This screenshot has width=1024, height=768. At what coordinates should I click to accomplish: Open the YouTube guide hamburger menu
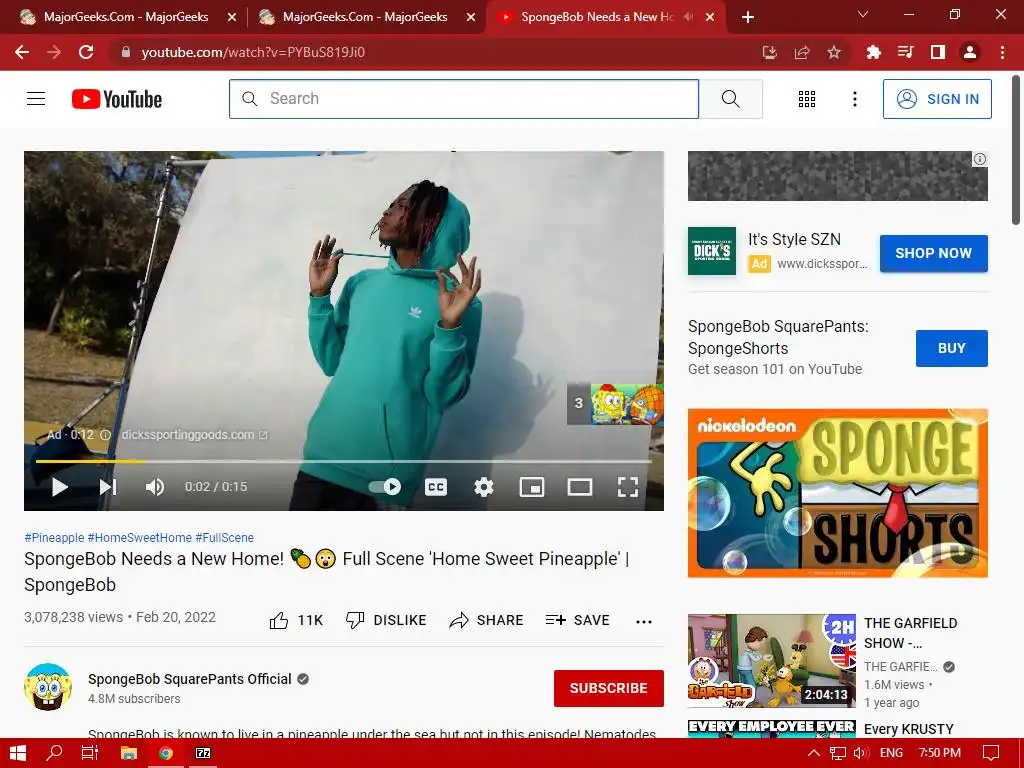tap(36, 99)
